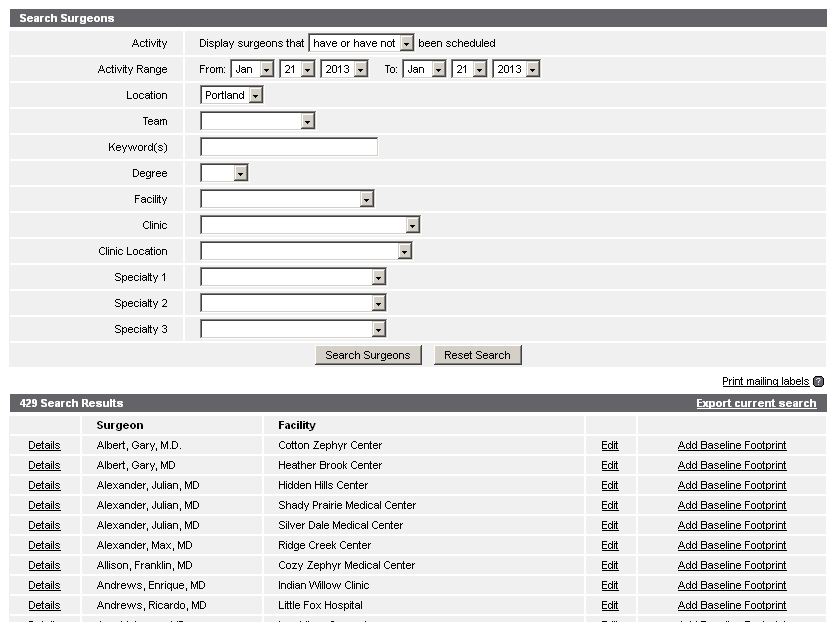
Task: Add Baseline Footprint for Heather Brook Center
Action: click(732, 465)
